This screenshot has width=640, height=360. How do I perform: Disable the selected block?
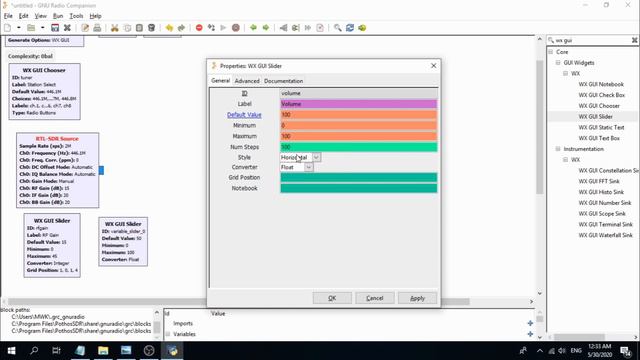[296, 28]
